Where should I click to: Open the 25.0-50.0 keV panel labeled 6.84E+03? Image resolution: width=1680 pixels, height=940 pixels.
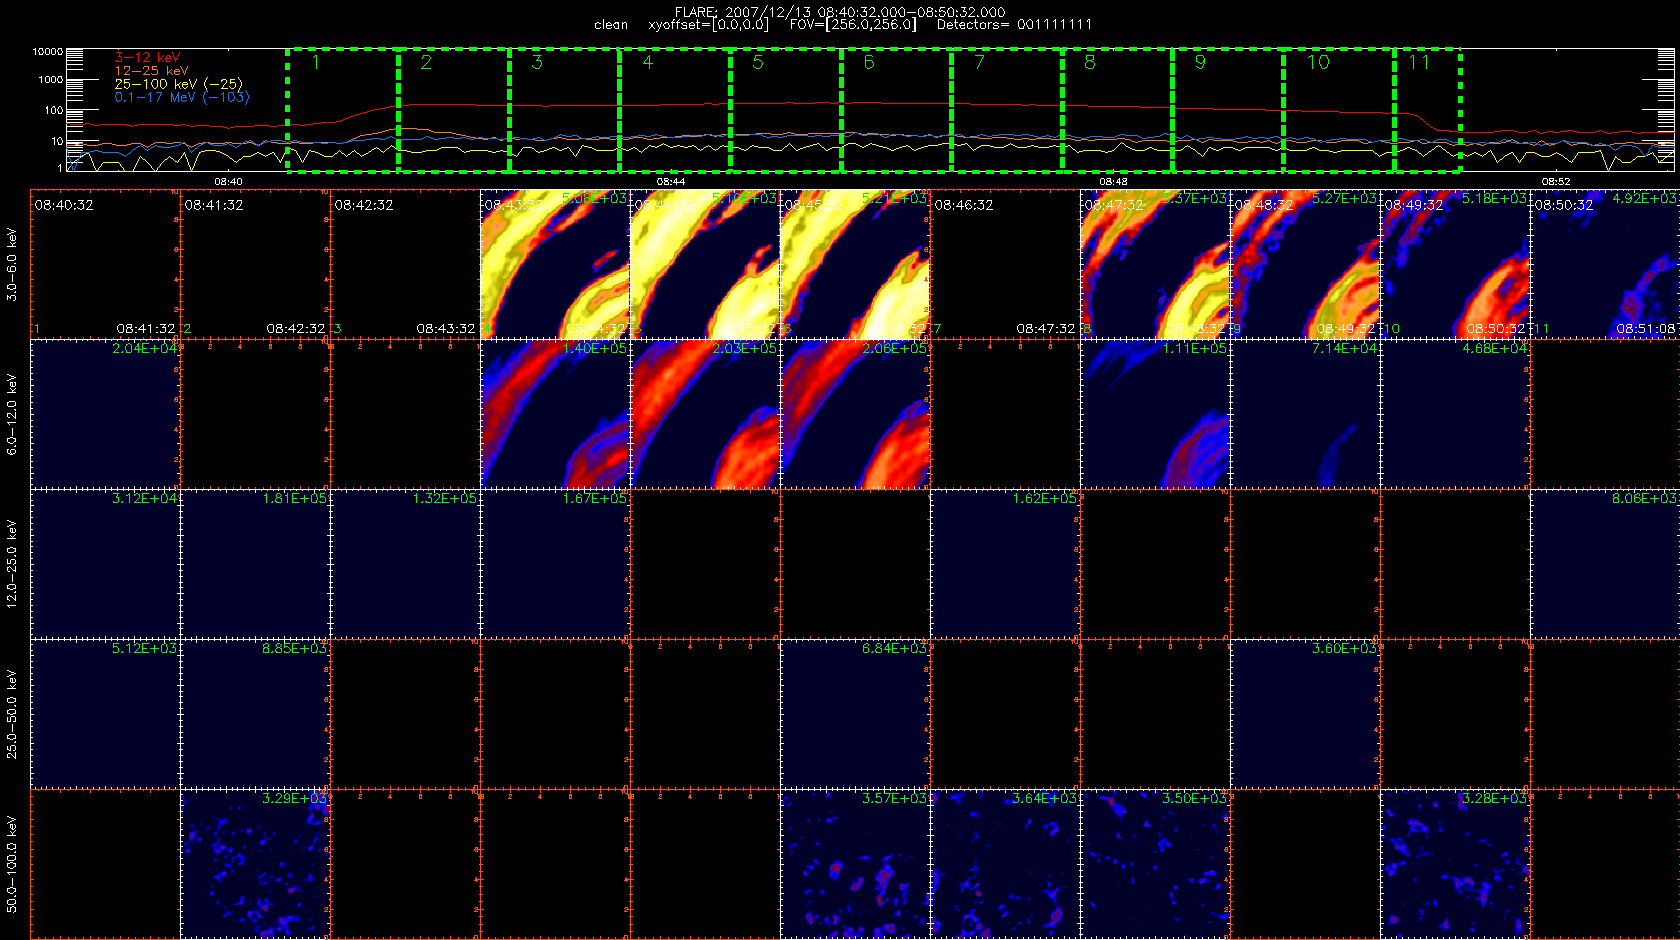[855, 714]
